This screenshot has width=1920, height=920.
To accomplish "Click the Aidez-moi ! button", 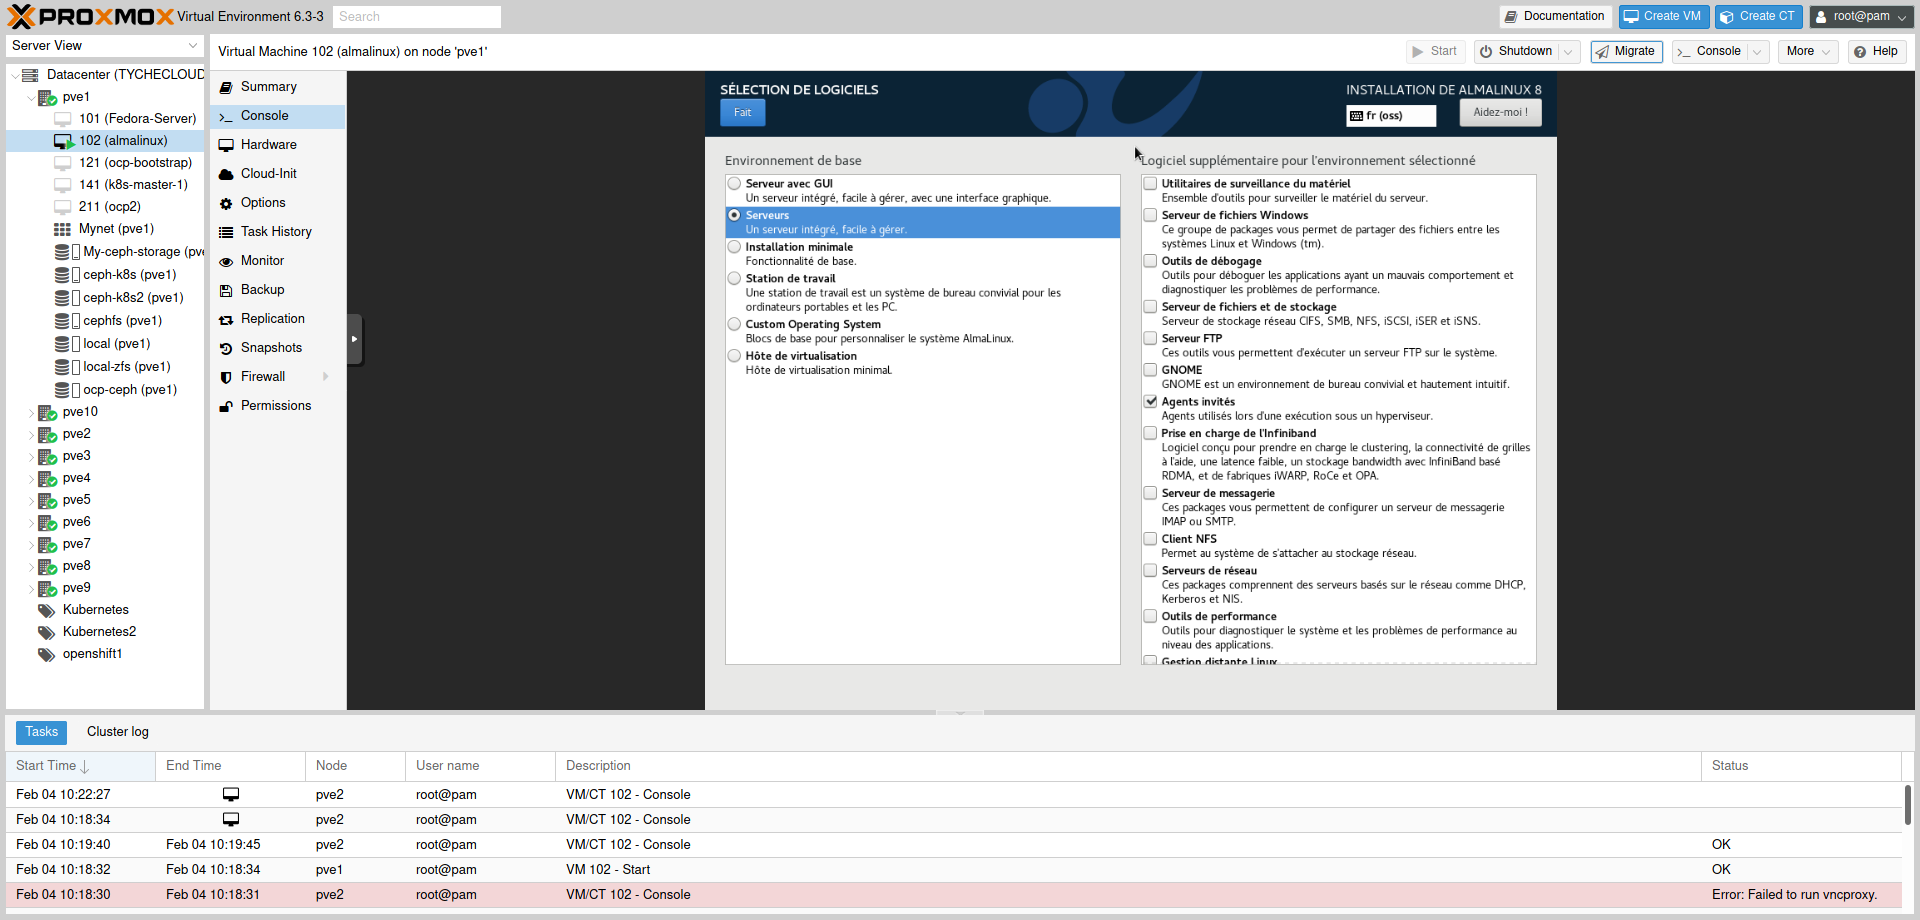I will pyautogui.click(x=1501, y=113).
